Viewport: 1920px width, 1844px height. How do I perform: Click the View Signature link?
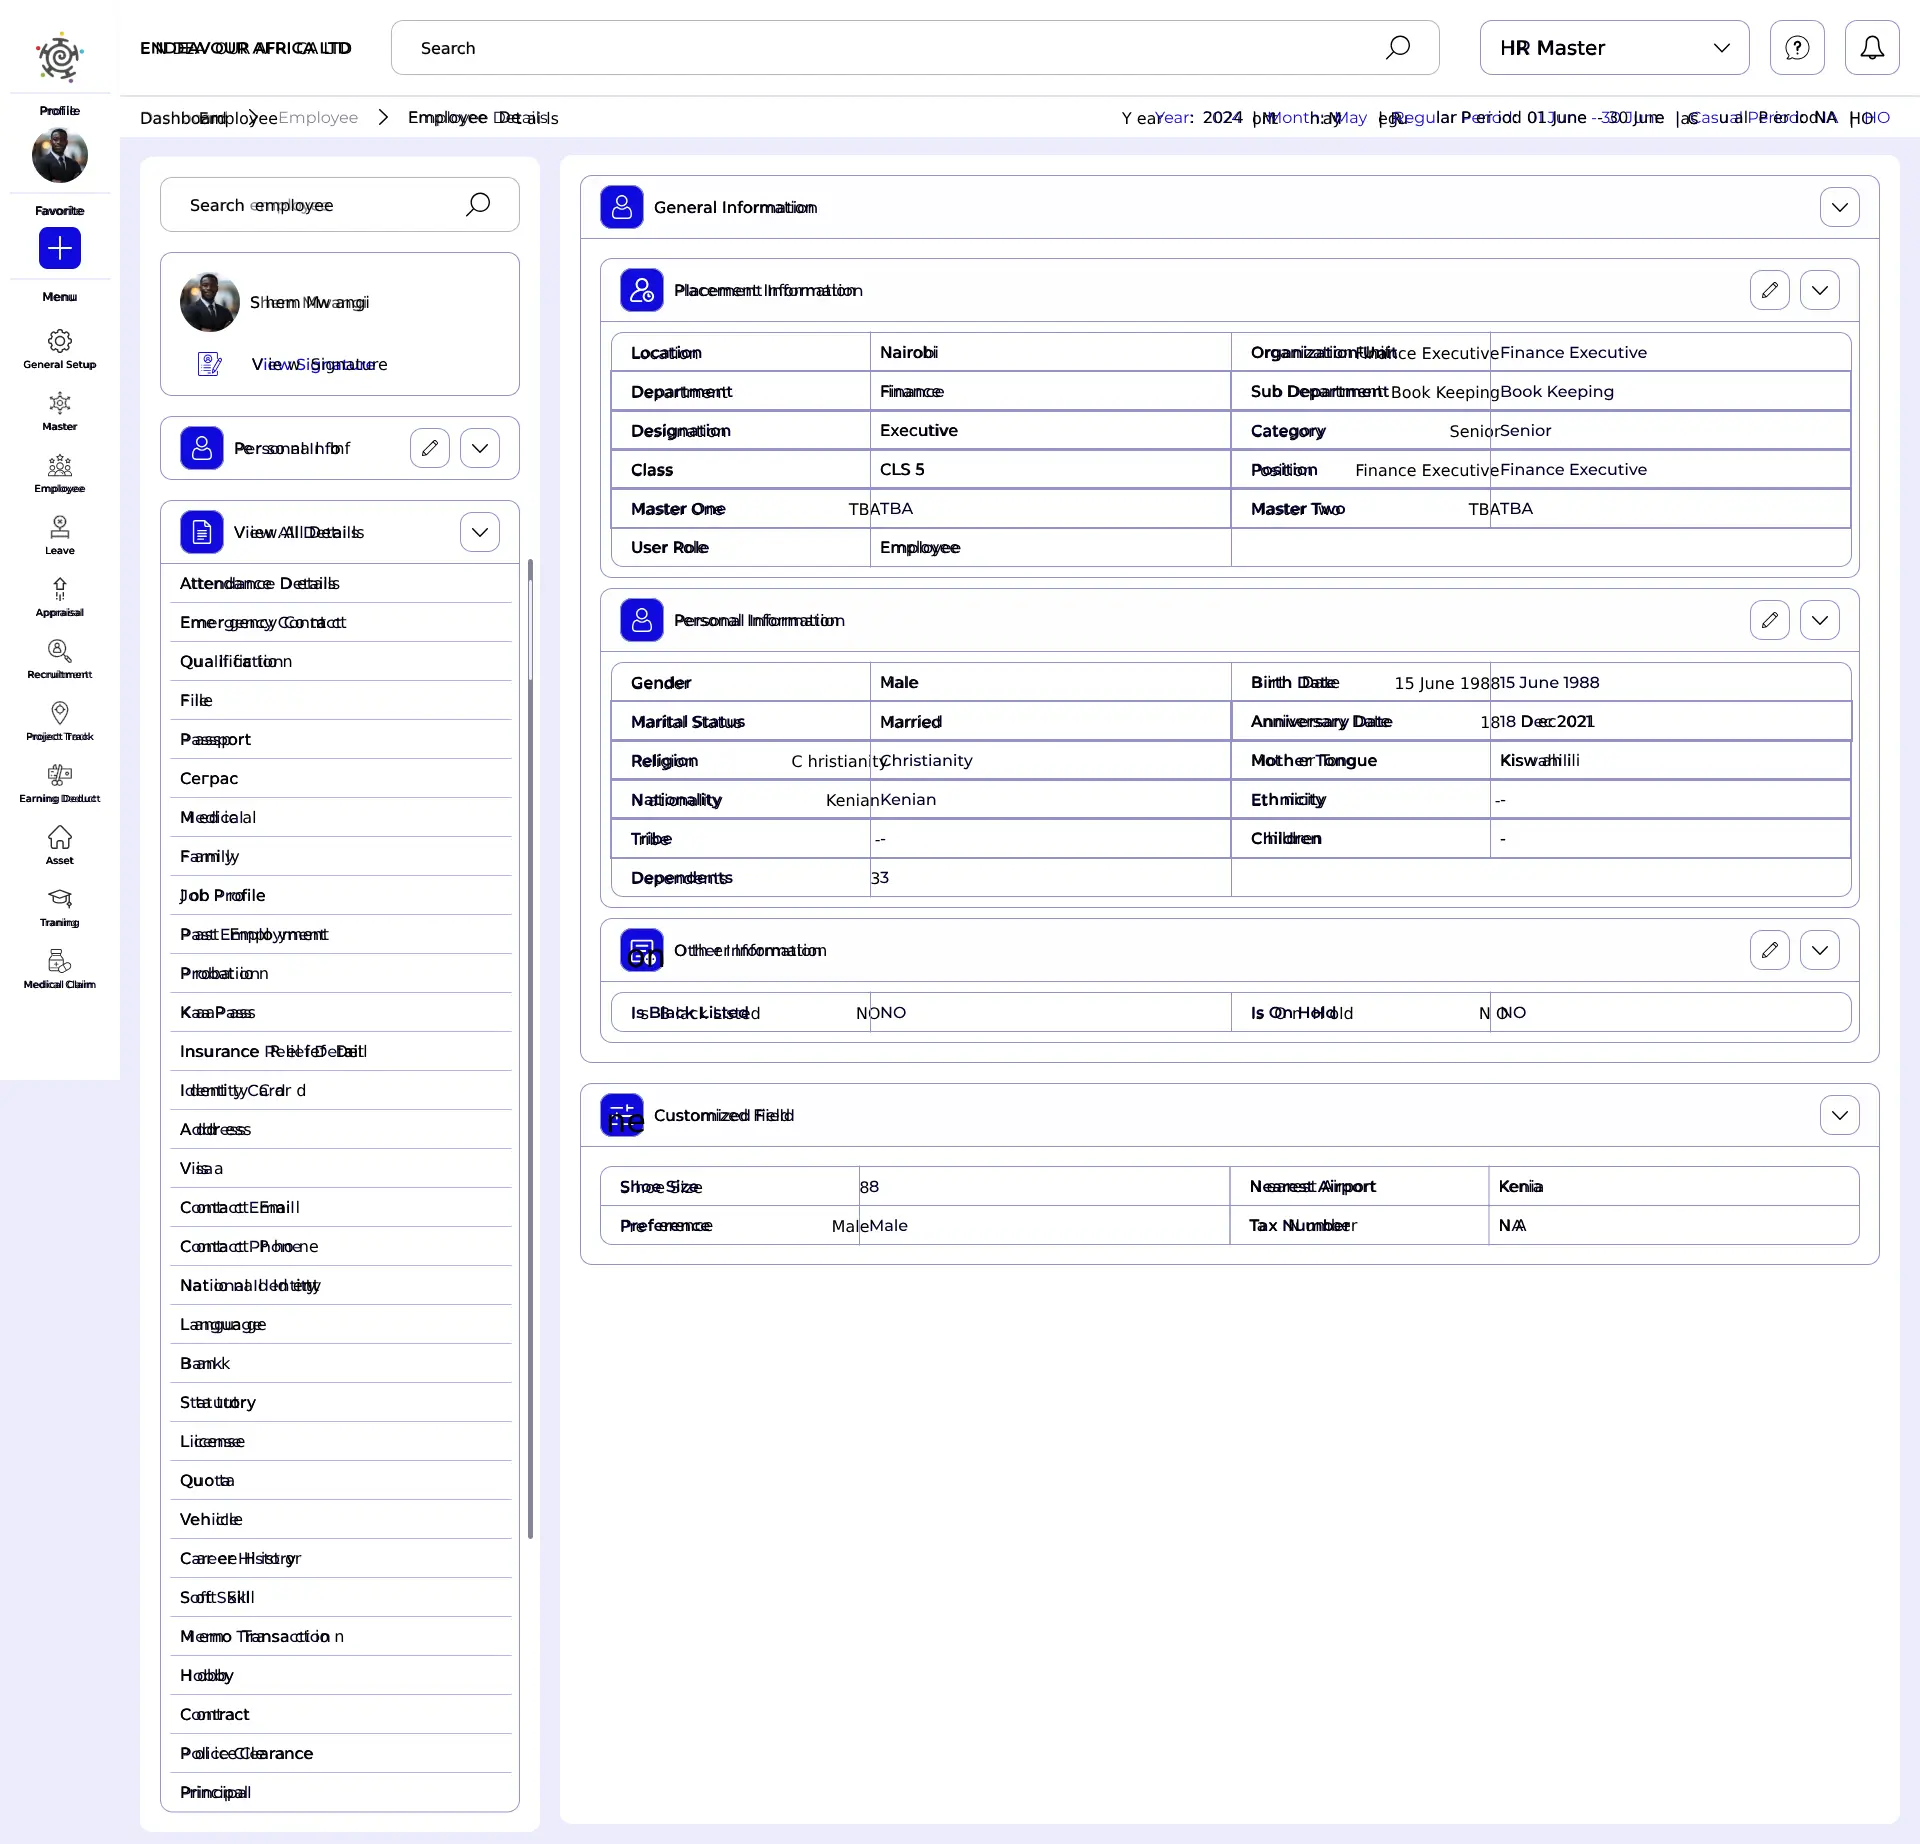tap(318, 364)
